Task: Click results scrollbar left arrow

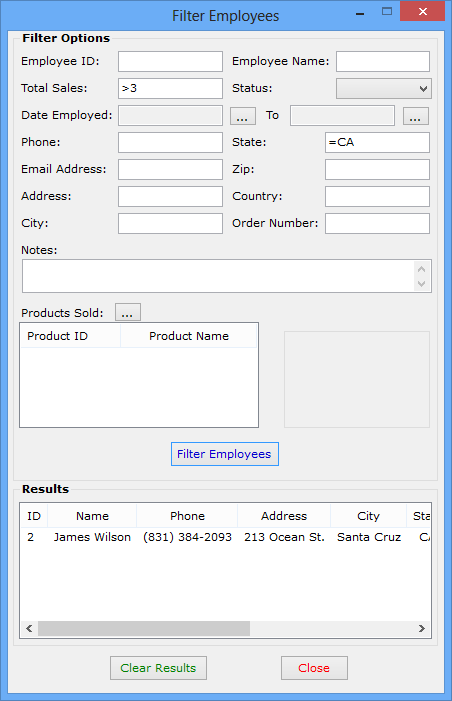Action: pos(30,629)
